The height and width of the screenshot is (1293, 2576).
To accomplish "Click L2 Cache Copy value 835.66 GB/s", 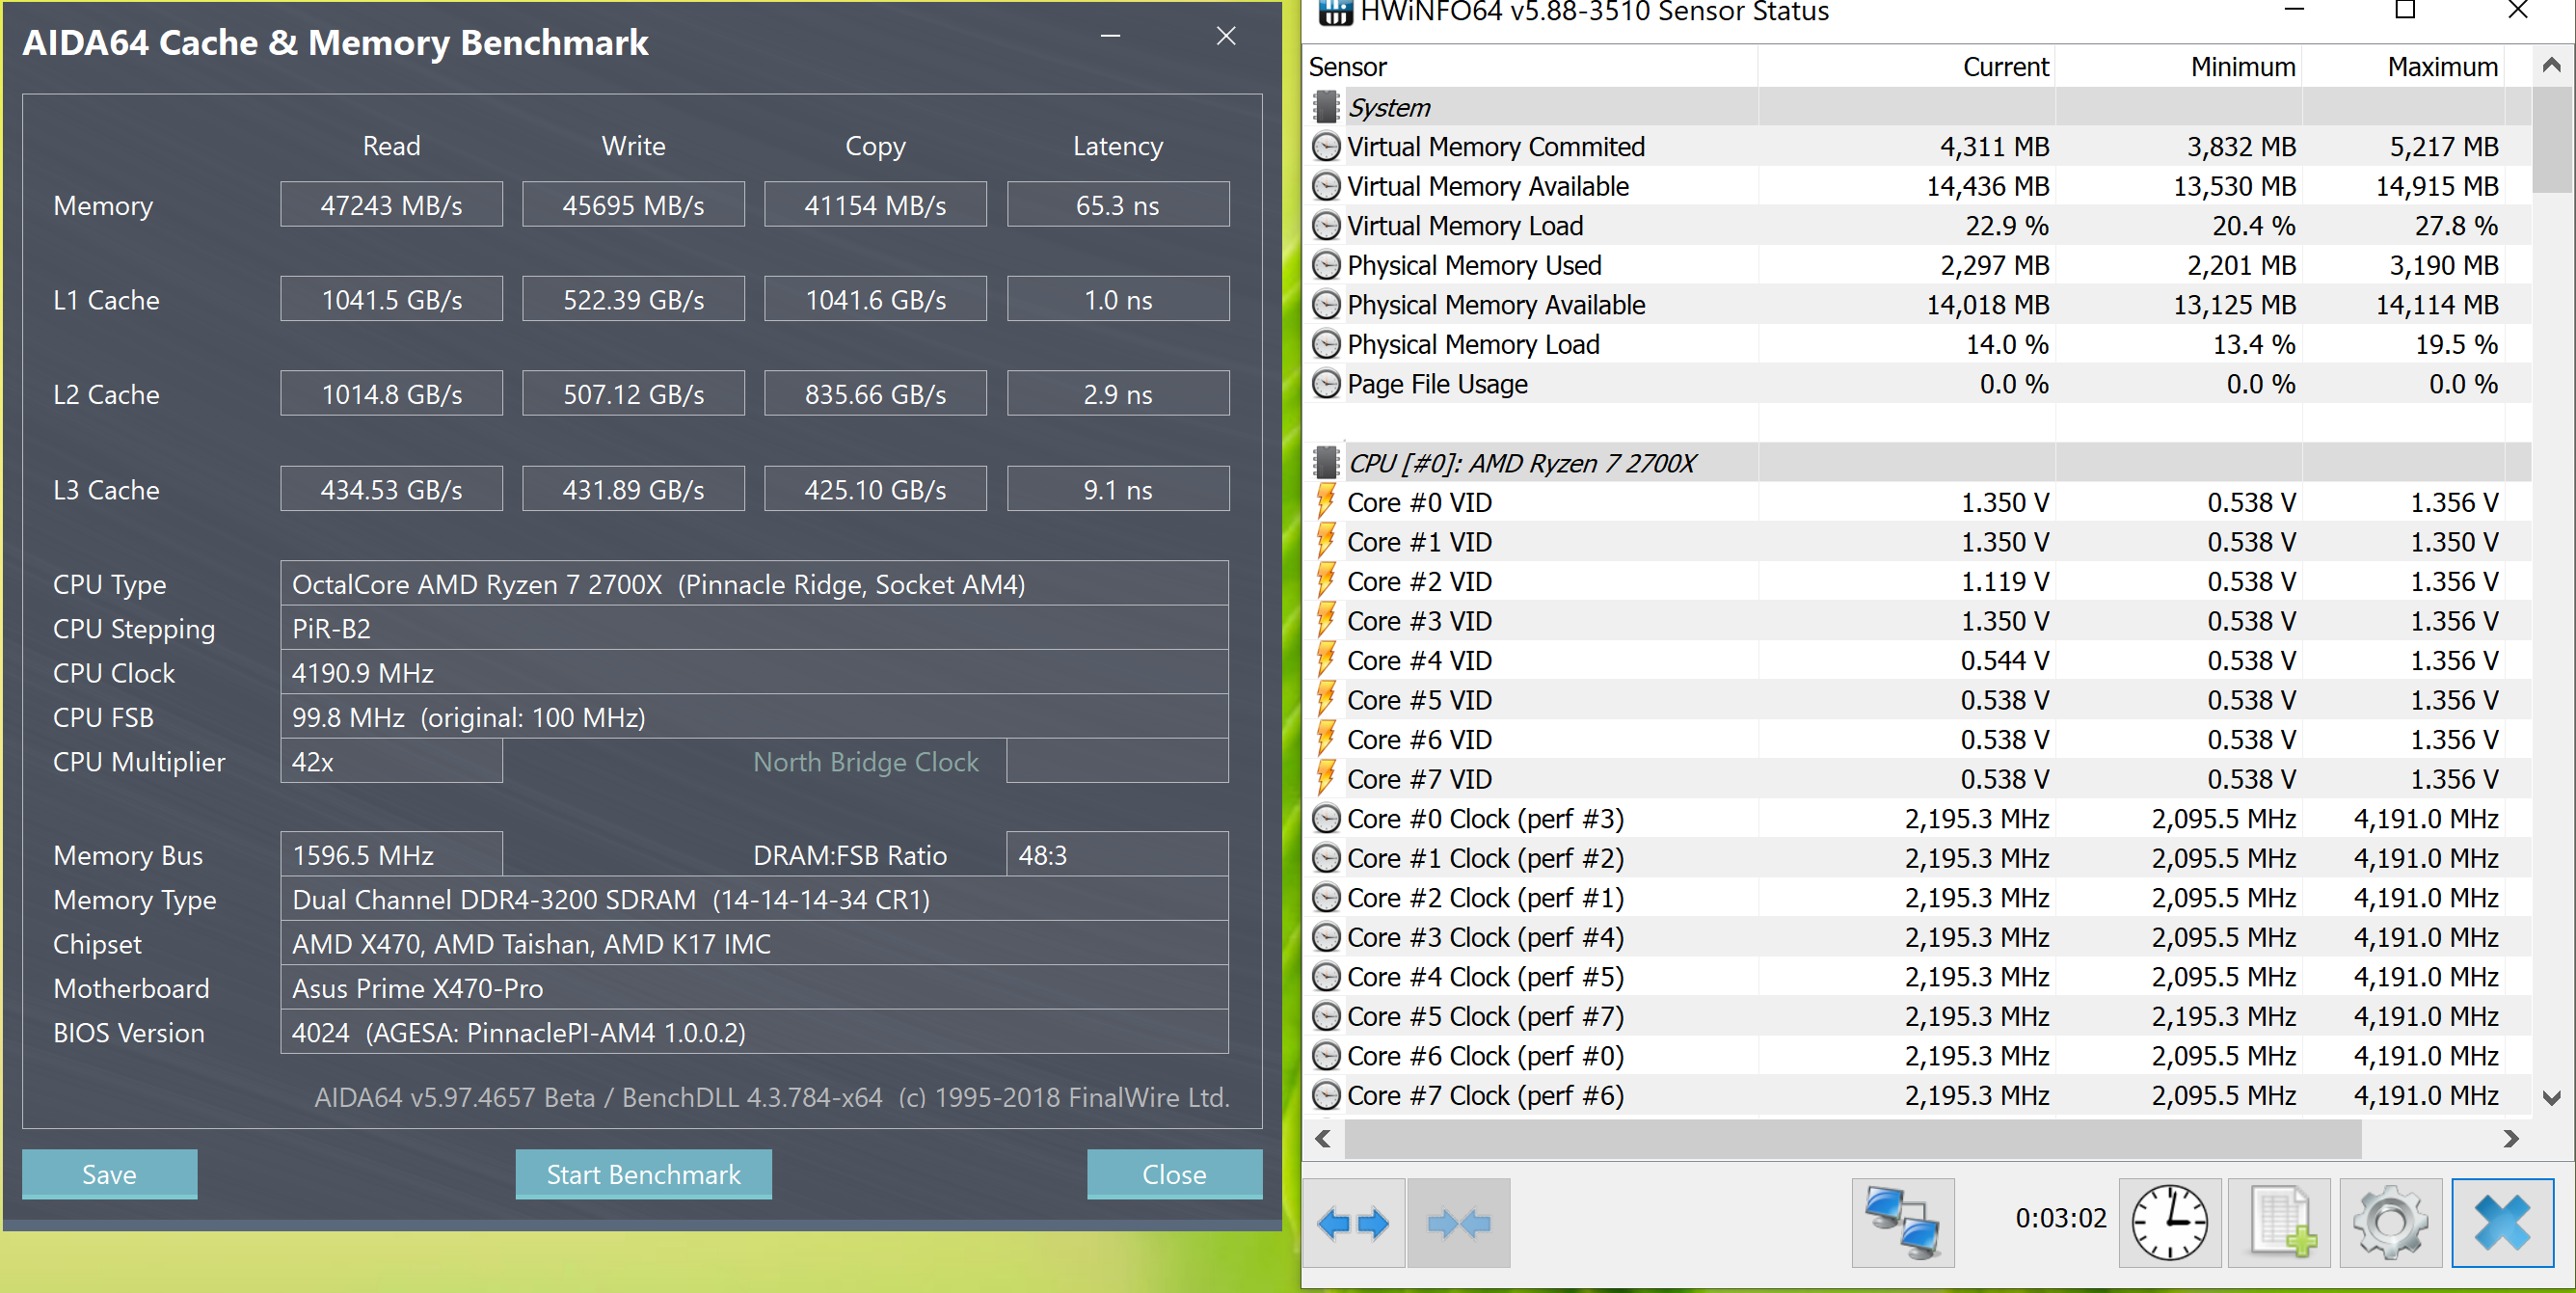I will tap(875, 394).
